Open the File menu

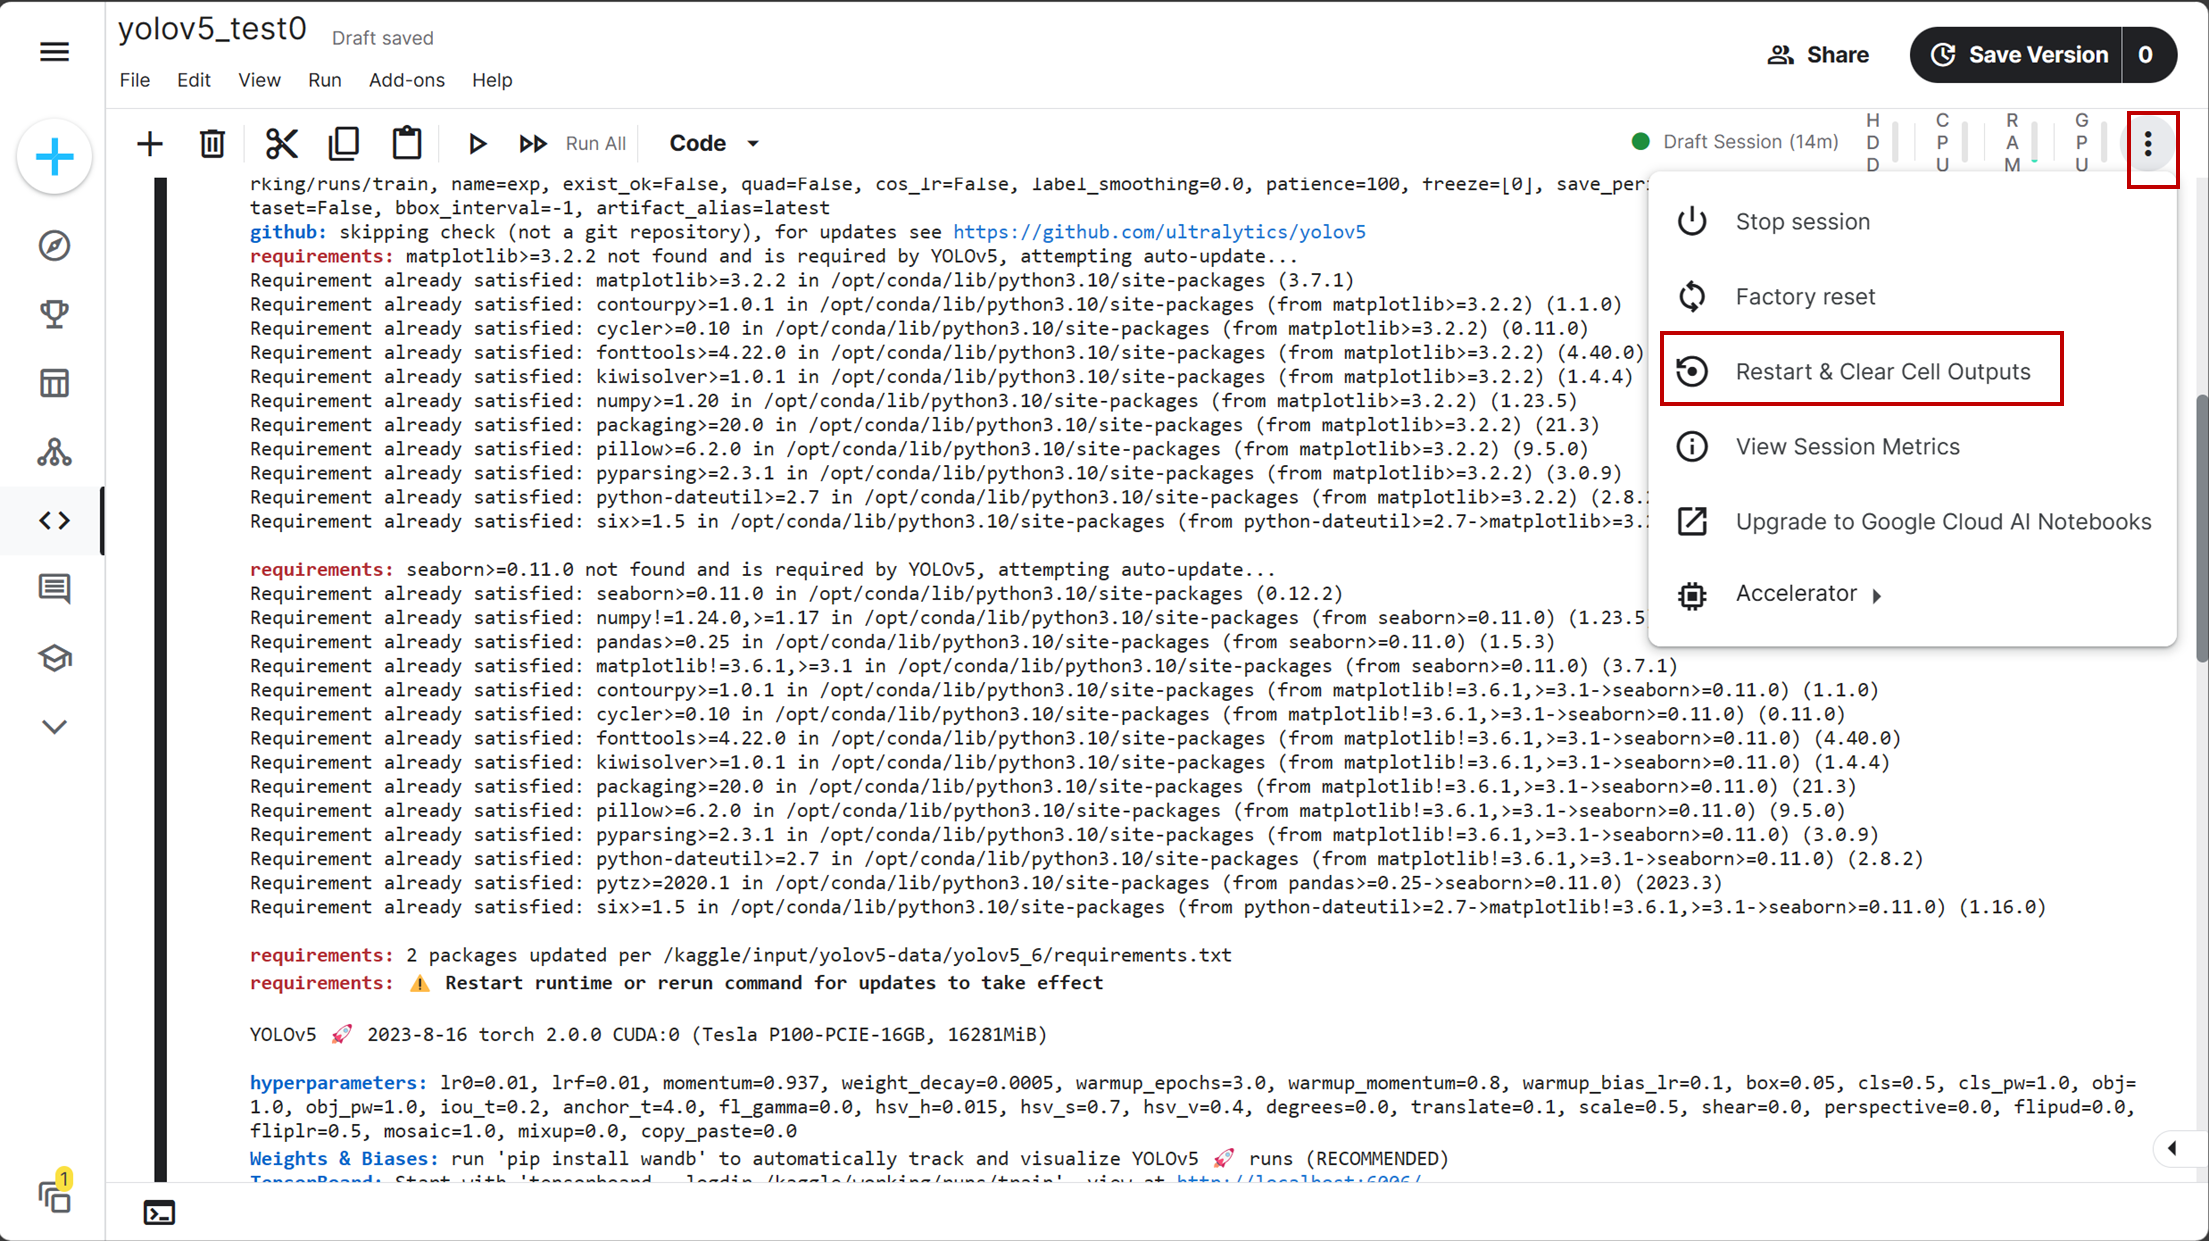(134, 80)
